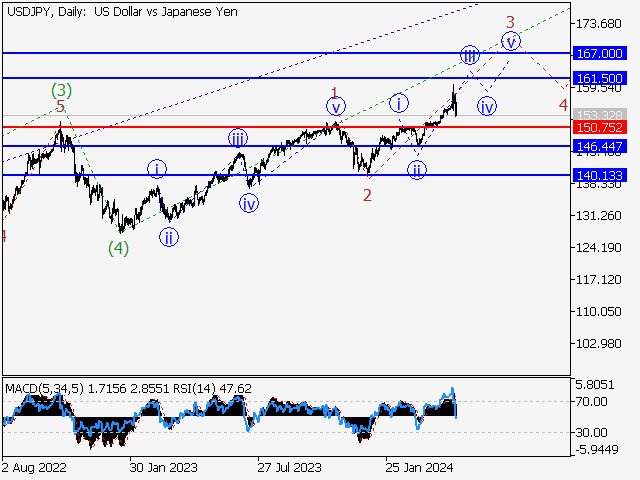Click the 110.050 price axis value
Image resolution: width=640 pixels, height=480 pixels.
click(598, 311)
